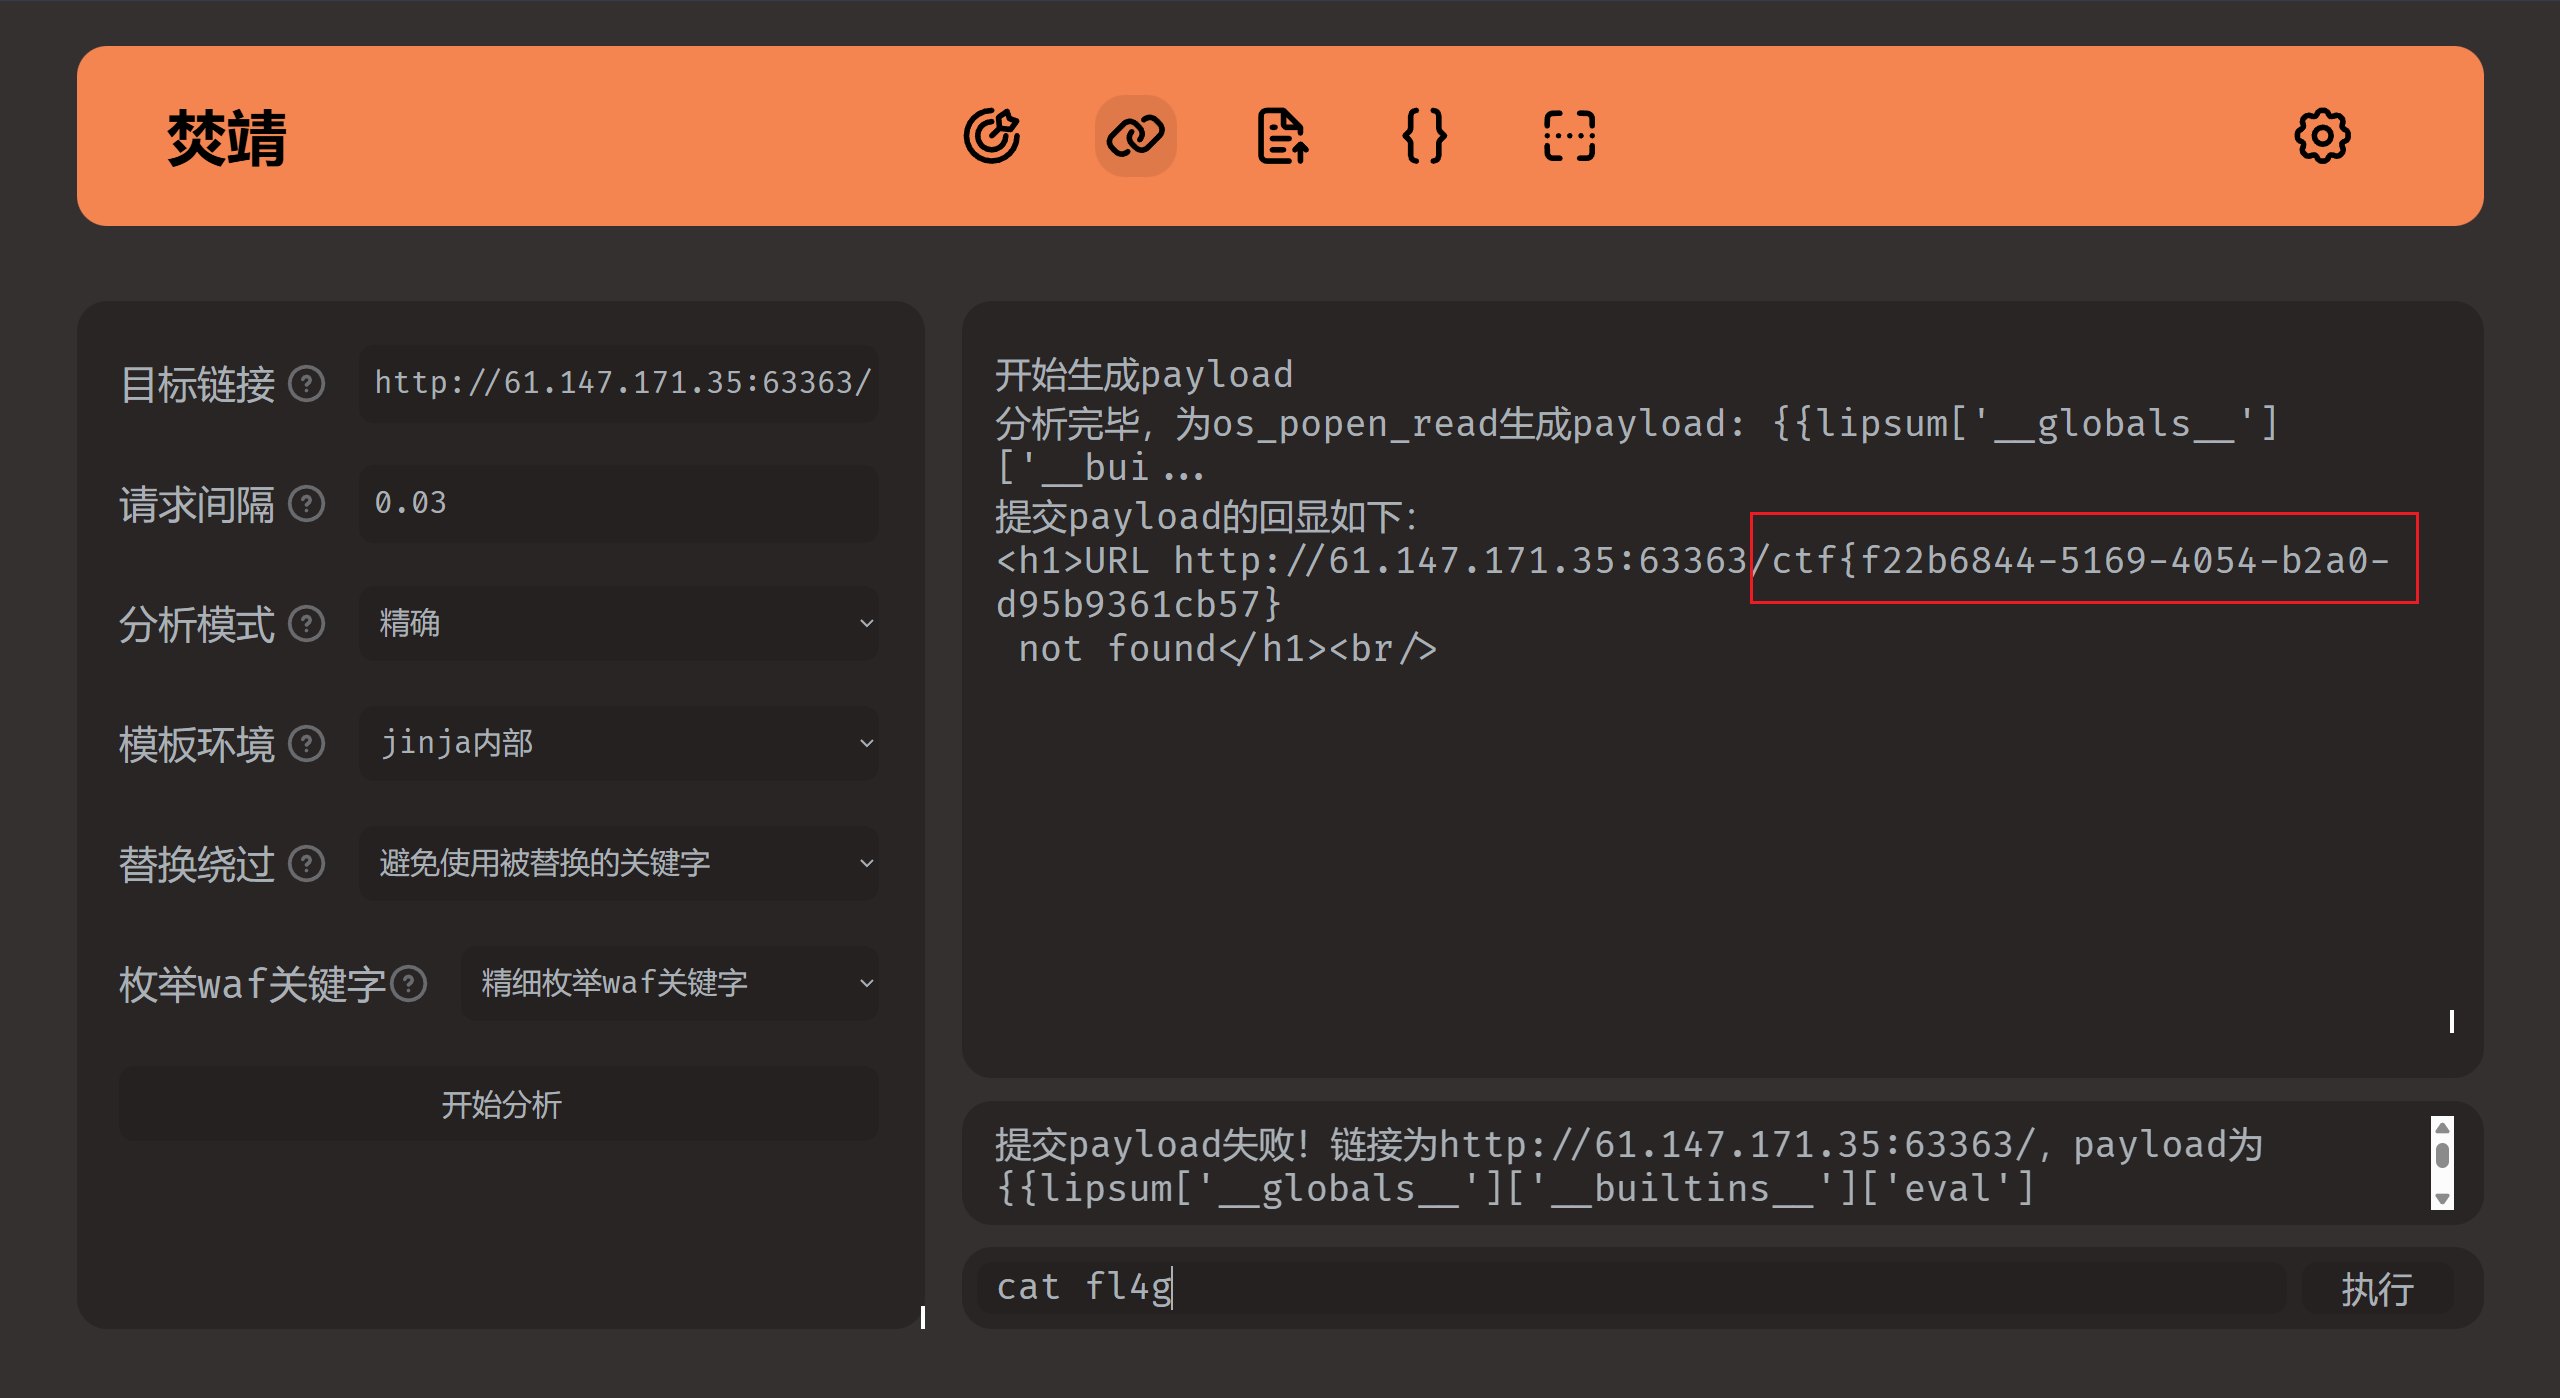The width and height of the screenshot is (2560, 1398).
Task: Open settings gear icon
Action: coord(2321,136)
